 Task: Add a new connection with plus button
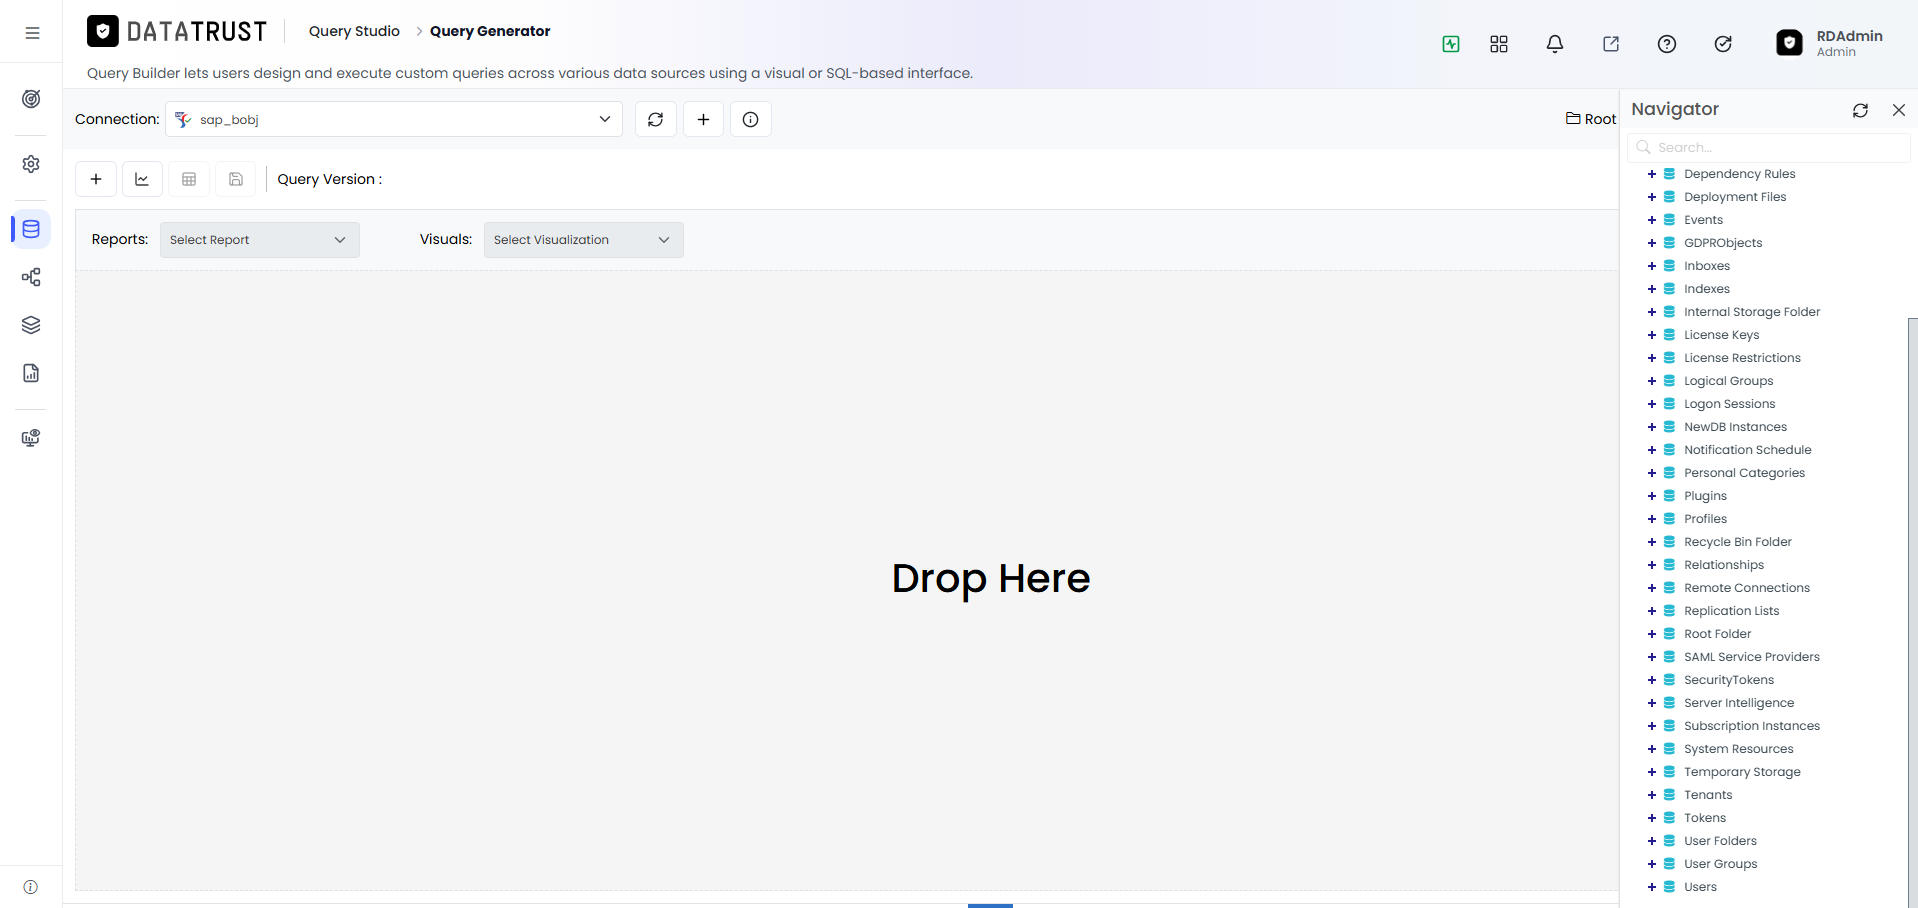(x=704, y=119)
